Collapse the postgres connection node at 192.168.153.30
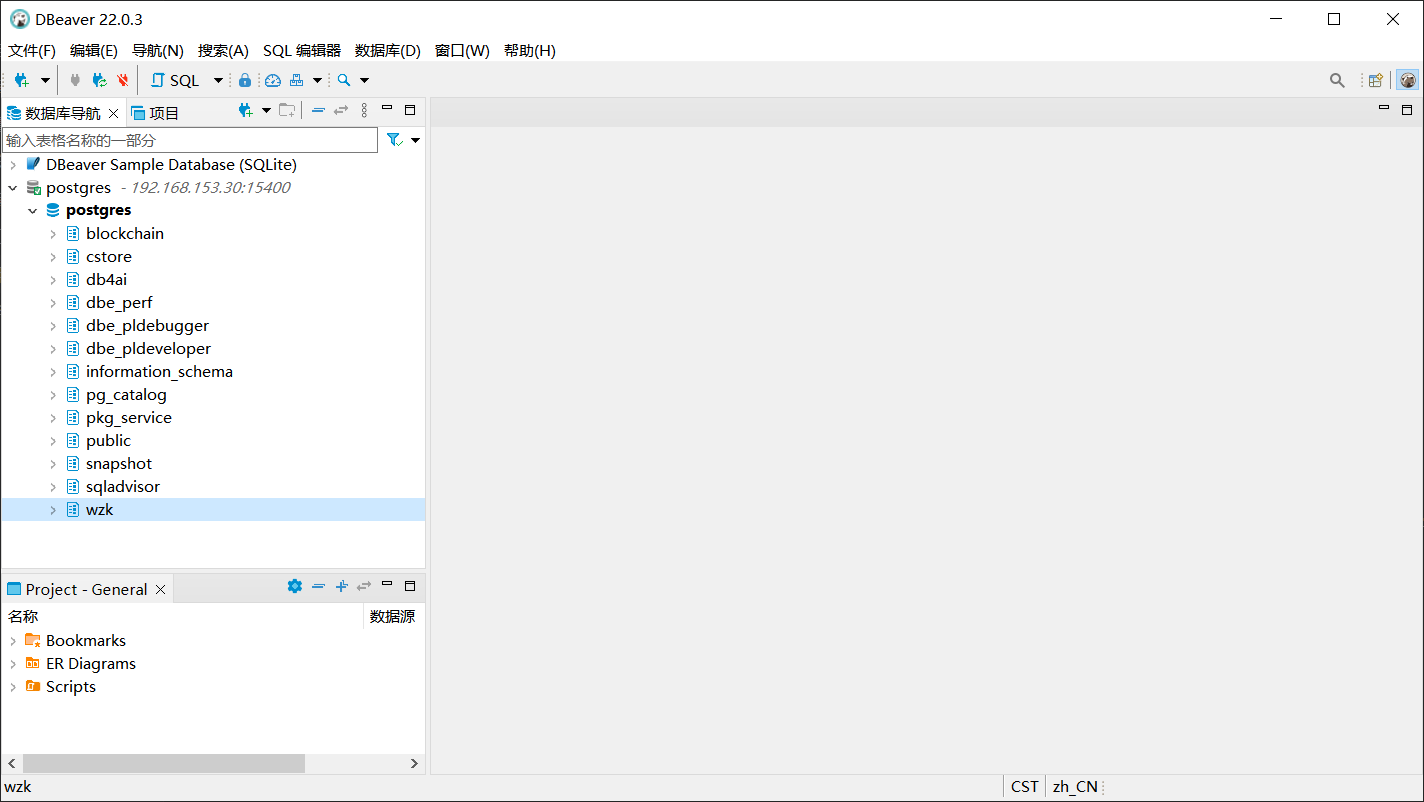This screenshot has height=802, width=1424. coord(13,188)
